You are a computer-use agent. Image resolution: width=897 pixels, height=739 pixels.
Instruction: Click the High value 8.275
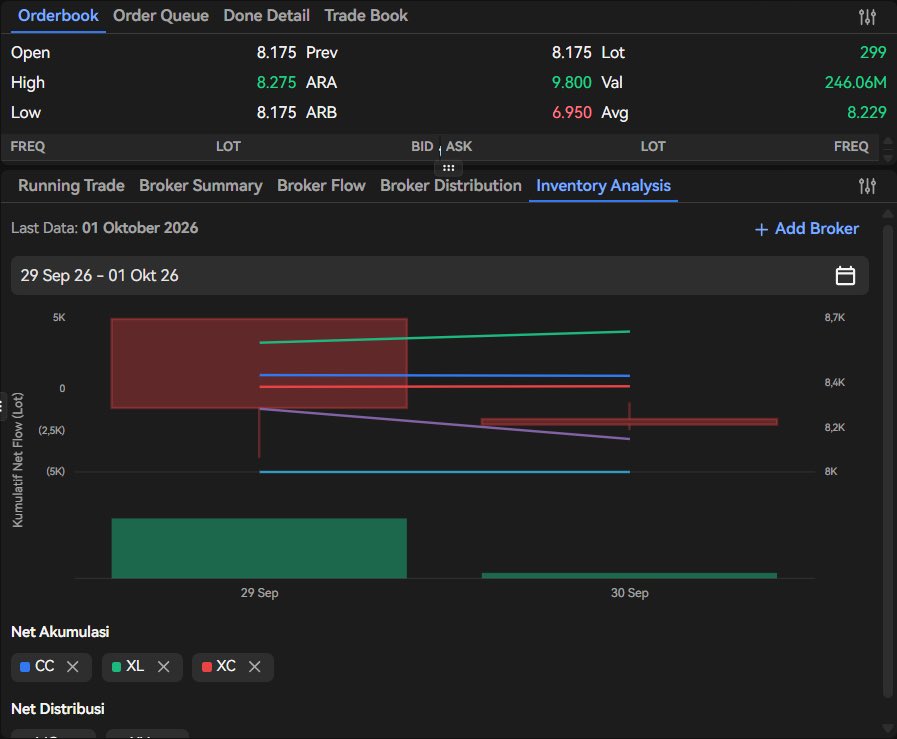276,82
